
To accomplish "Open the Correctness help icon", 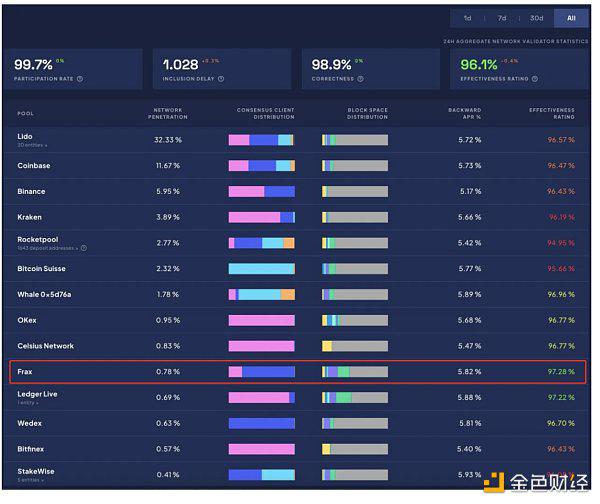I will tap(360, 79).
